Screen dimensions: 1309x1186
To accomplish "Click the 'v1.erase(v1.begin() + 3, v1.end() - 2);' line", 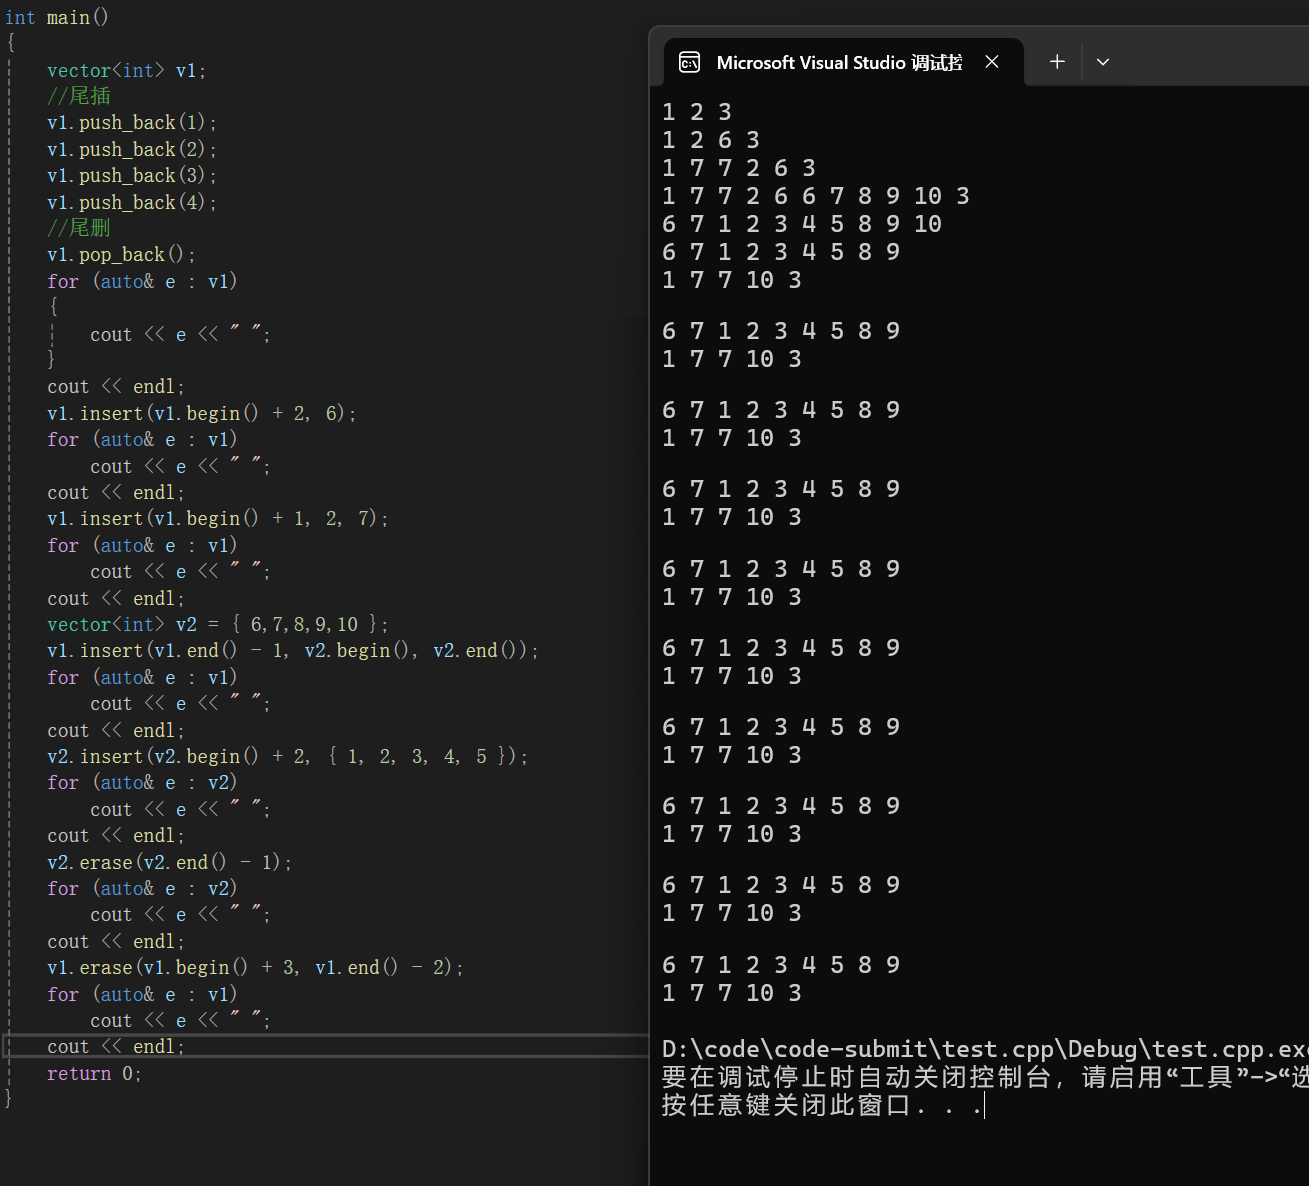I will (255, 968).
